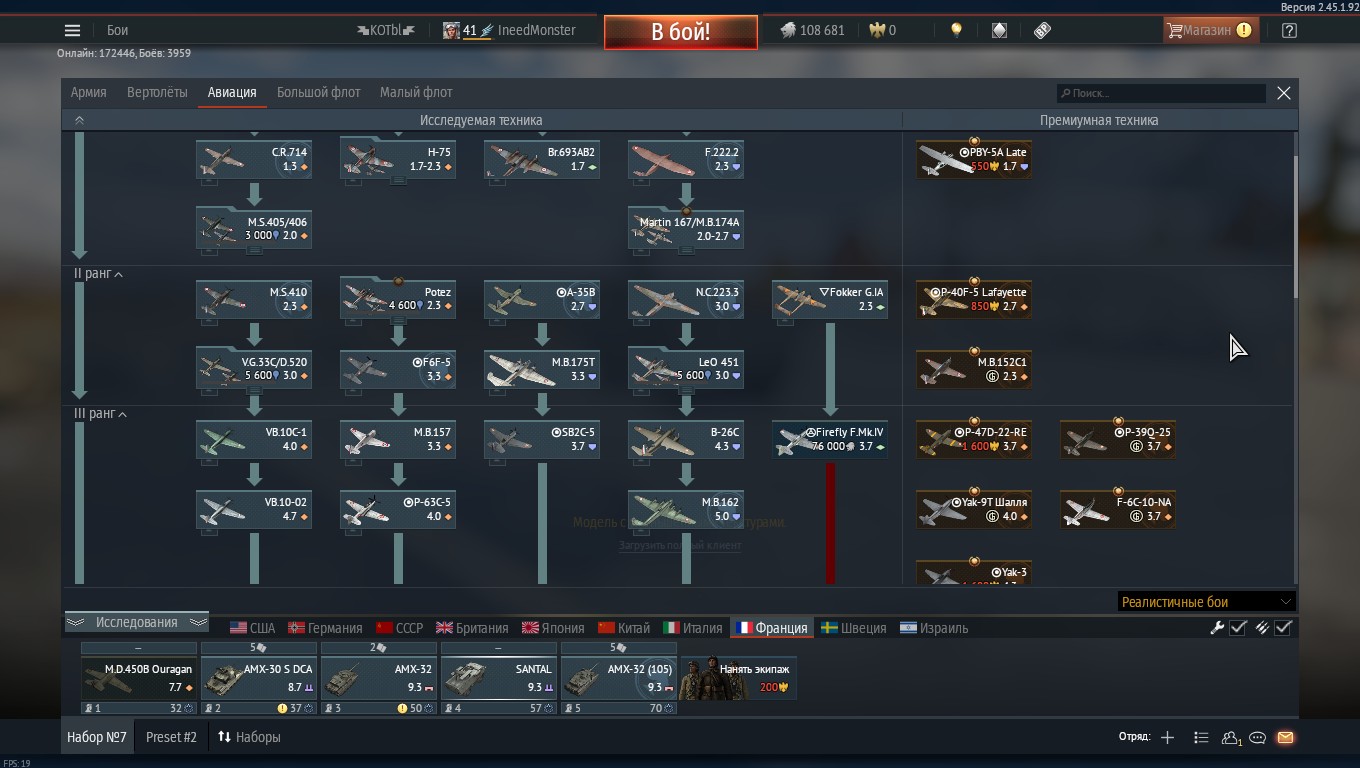The height and width of the screenshot is (768, 1360).
Task: Open the Наборы presets list
Action: [249, 737]
